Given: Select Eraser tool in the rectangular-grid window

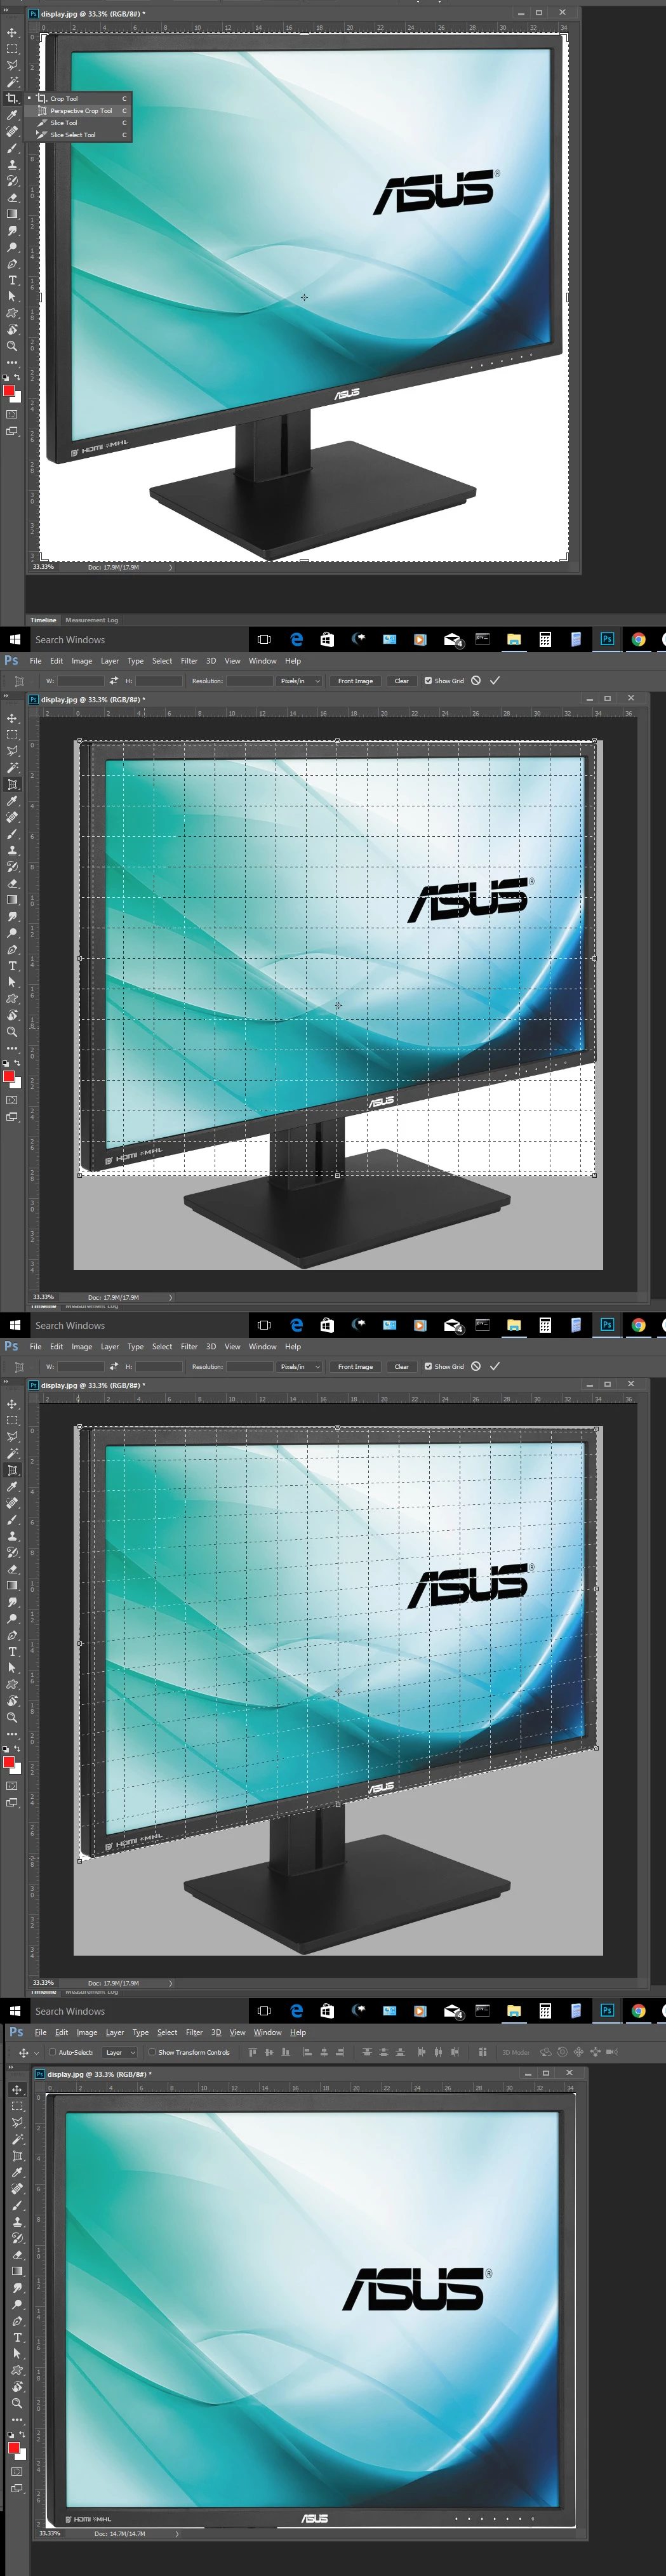Looking at the screenshot, I should tap(12, 883).
